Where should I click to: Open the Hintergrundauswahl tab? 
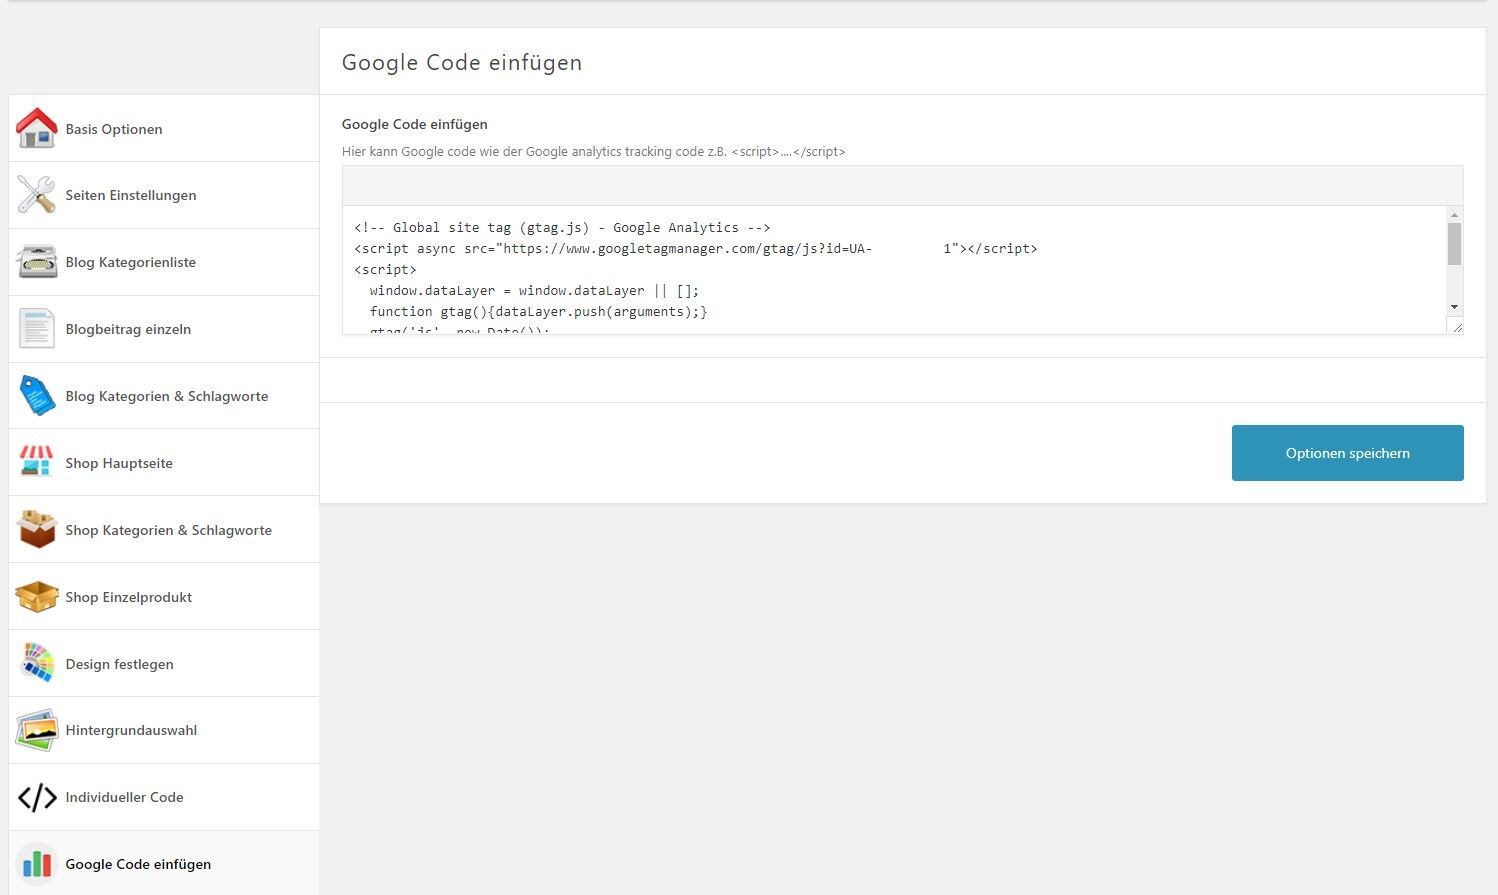[164, 730]
